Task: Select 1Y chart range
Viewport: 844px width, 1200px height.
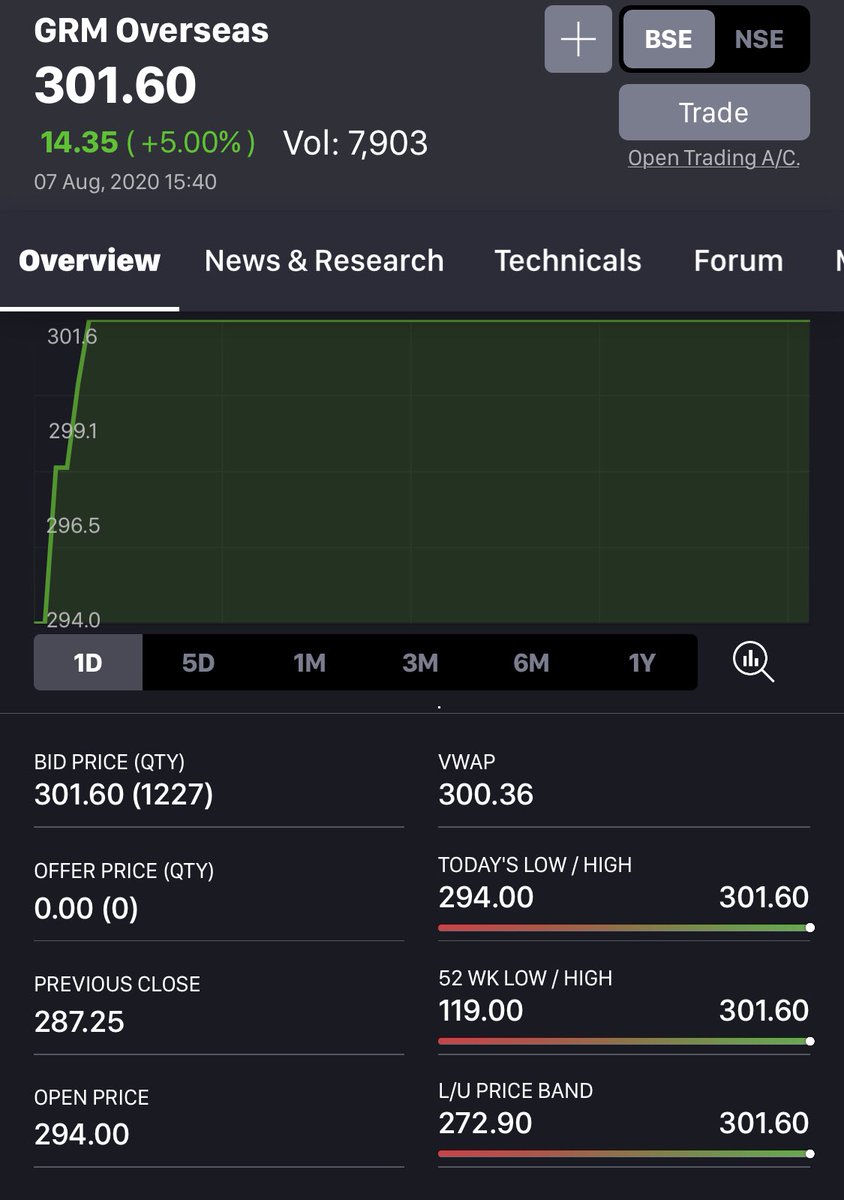Action: point(642,663)
